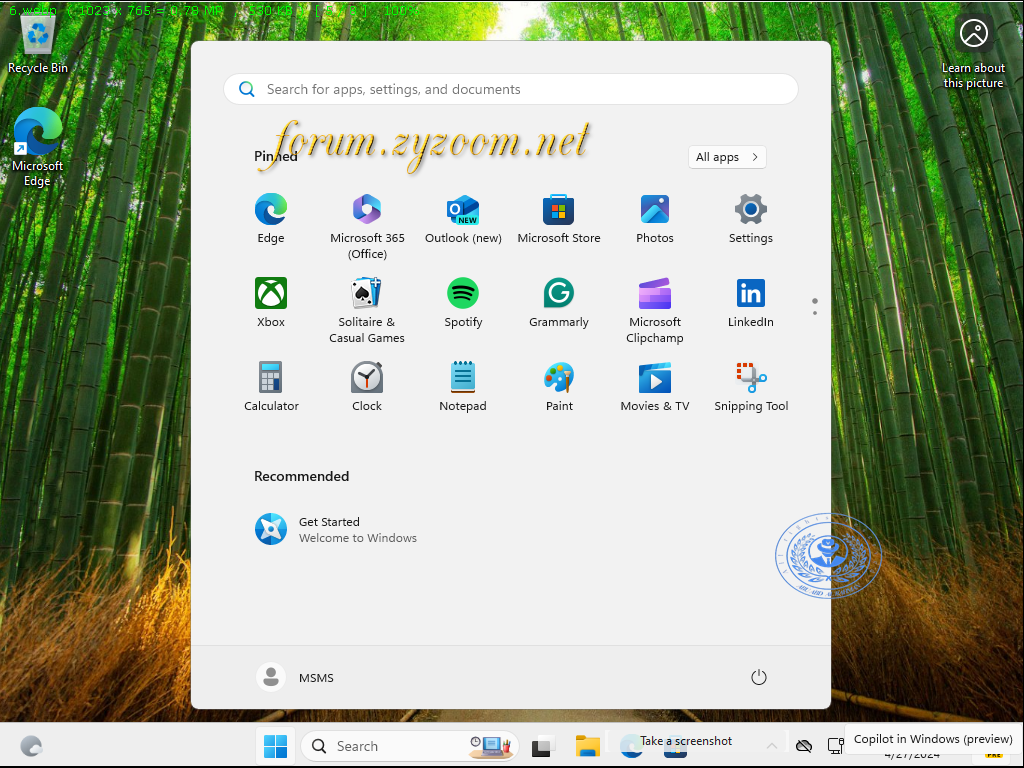Screen dimensions: 1024x768
Task: Open the Grammarly app
Action: pos(558,302)
